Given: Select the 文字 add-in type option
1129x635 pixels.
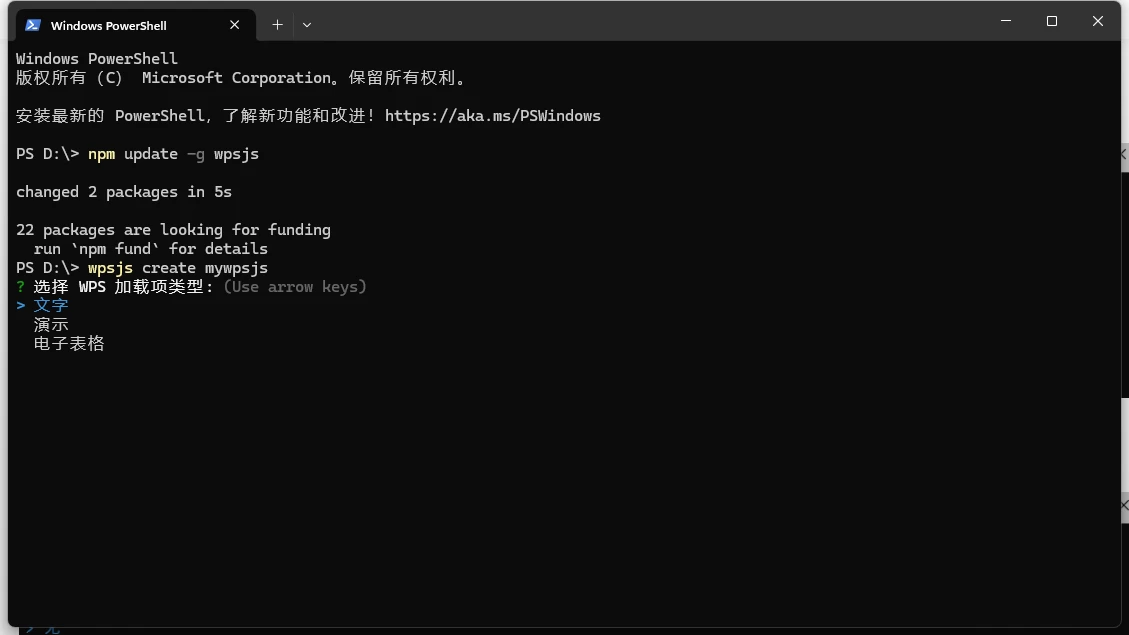Looking at the screenshot, I should click(x=51, y=306).
